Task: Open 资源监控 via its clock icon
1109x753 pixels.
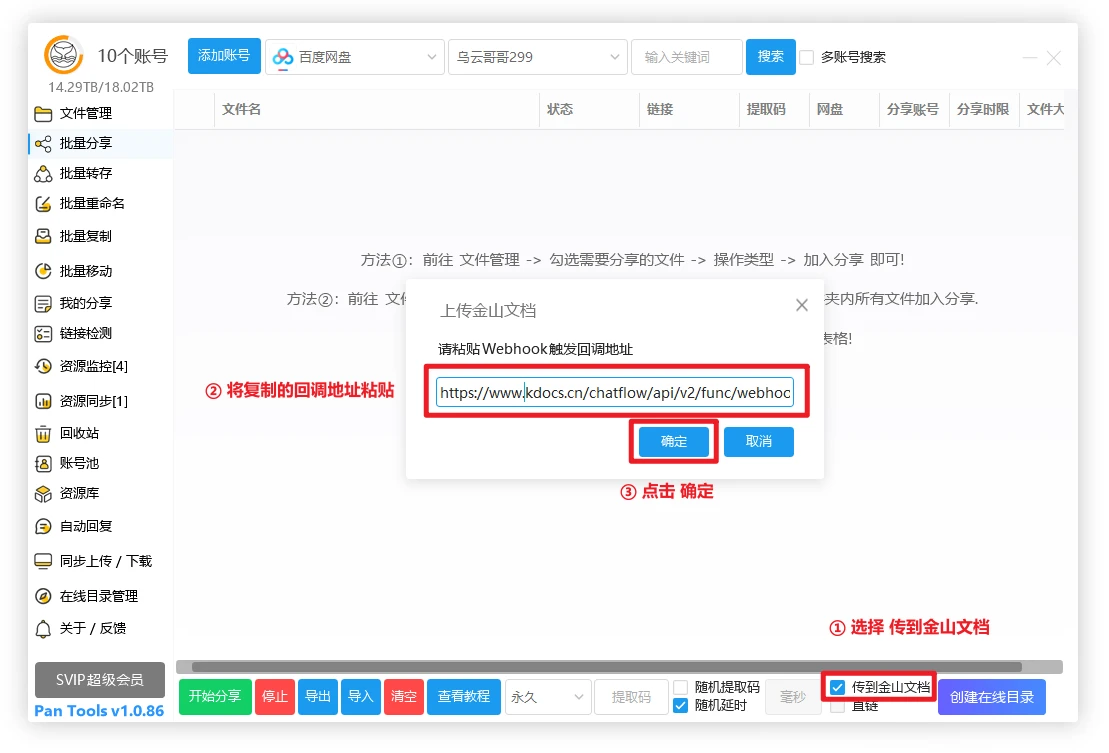Action: coord(43,366)
